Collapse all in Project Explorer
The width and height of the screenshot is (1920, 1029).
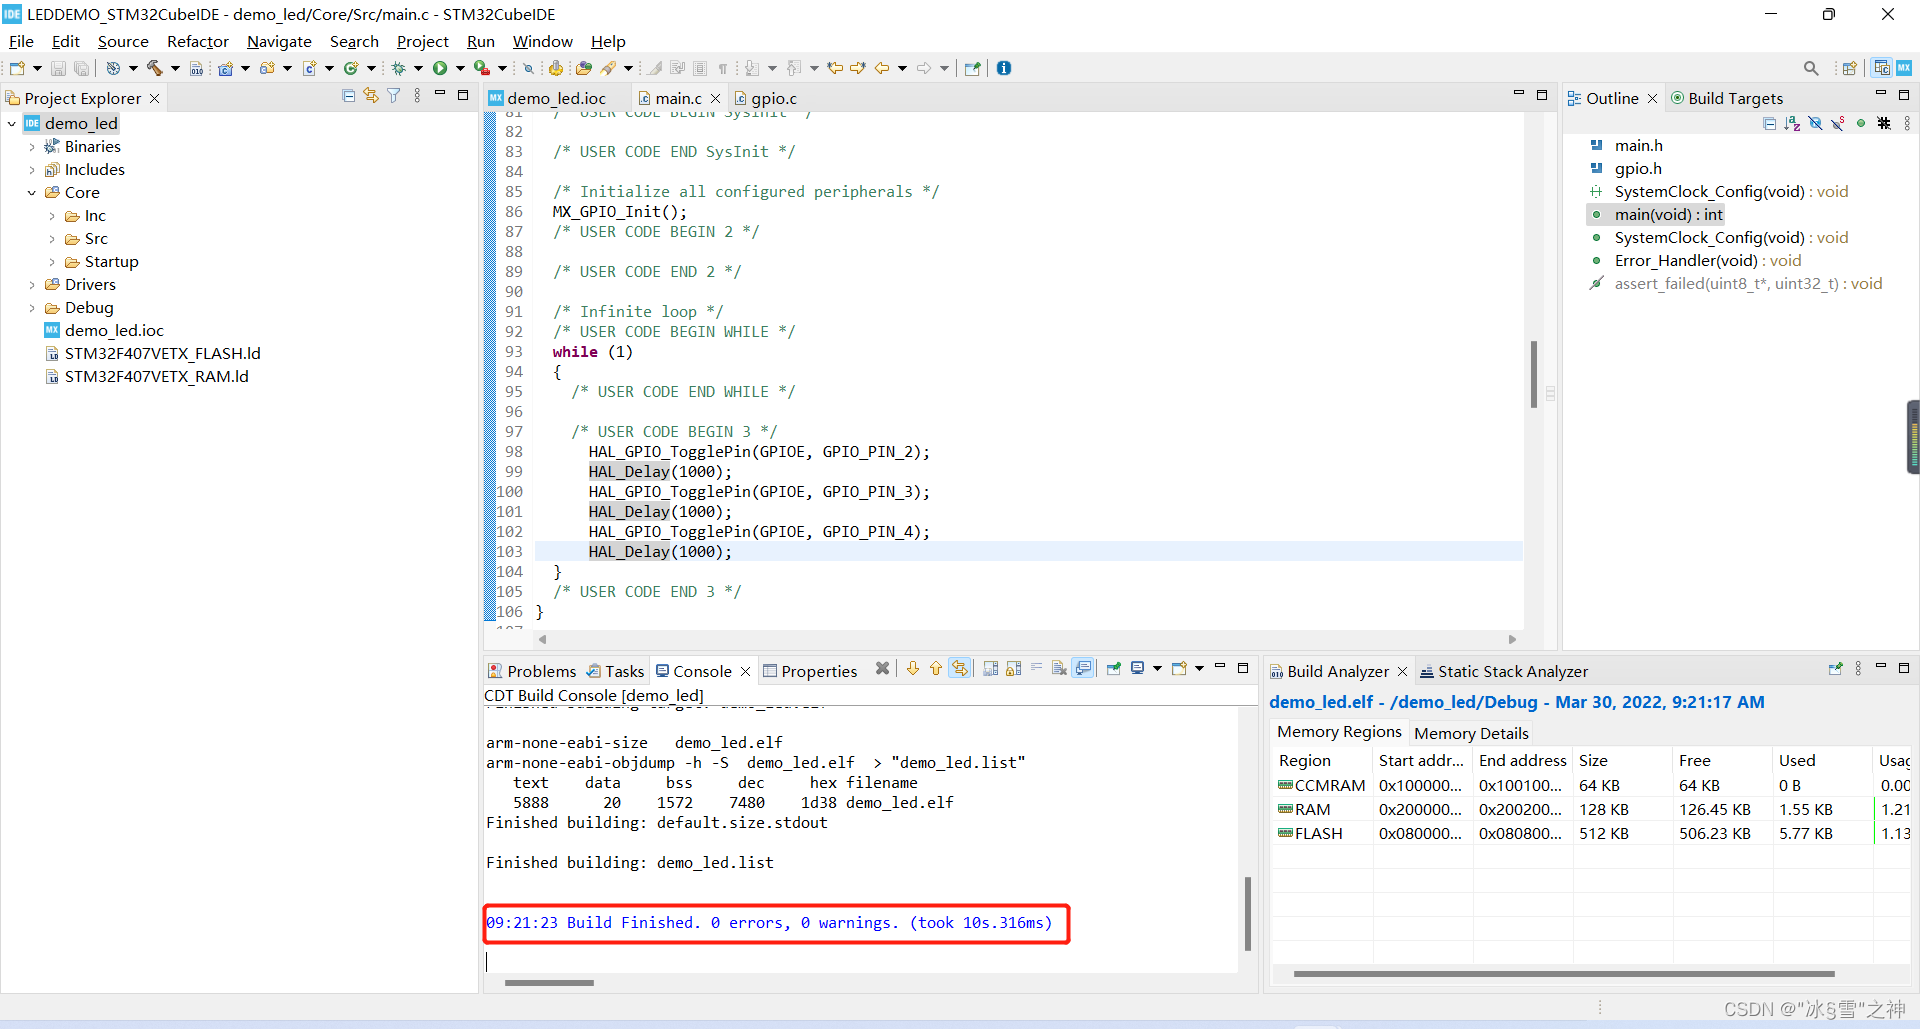(x=348, y=96)
